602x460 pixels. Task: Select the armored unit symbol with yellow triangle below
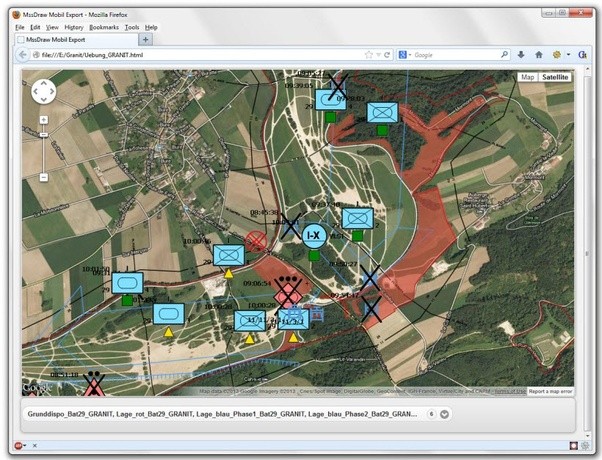(169, 314)
